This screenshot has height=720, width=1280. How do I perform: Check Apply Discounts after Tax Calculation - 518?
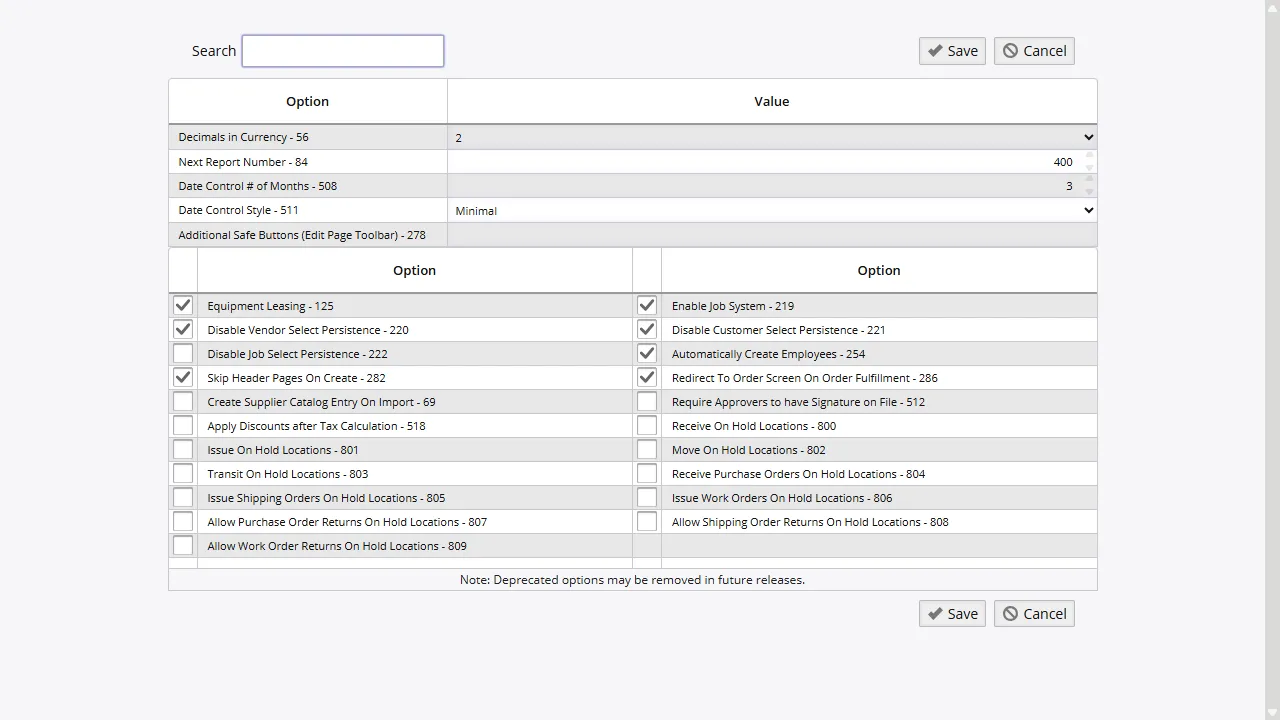pos(182,425)
